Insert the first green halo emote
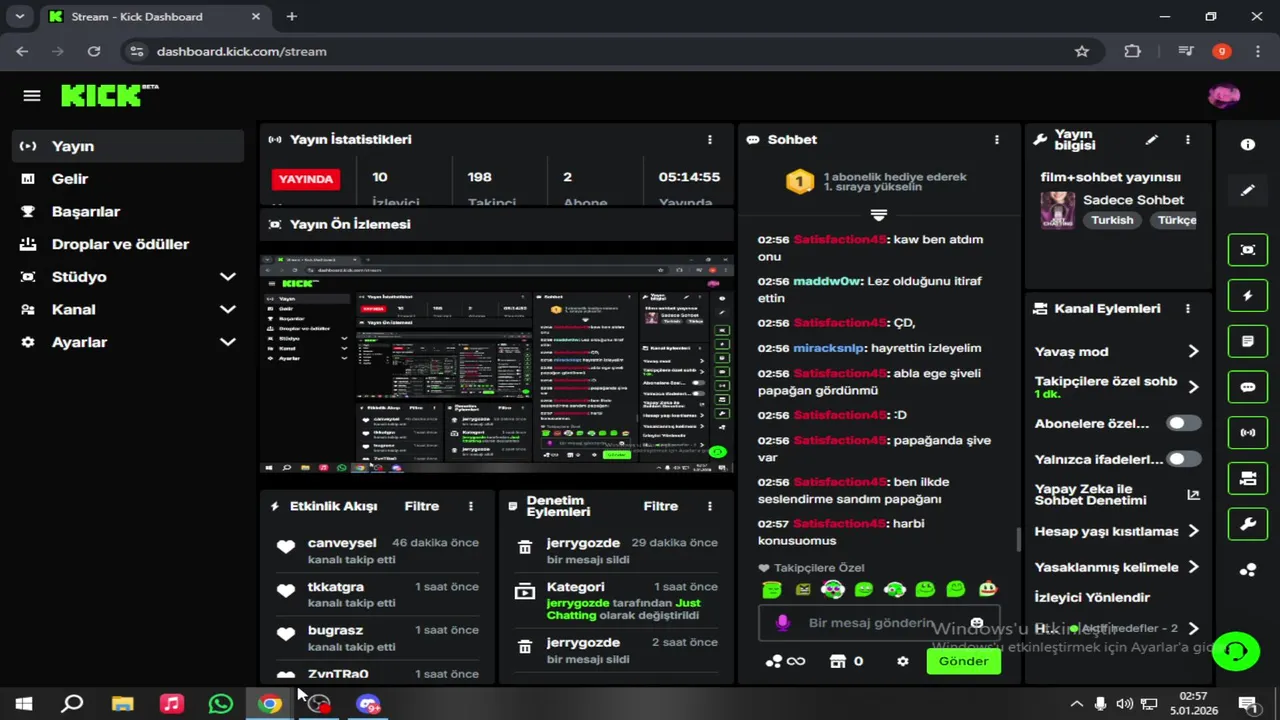 [x=771, y=590]
